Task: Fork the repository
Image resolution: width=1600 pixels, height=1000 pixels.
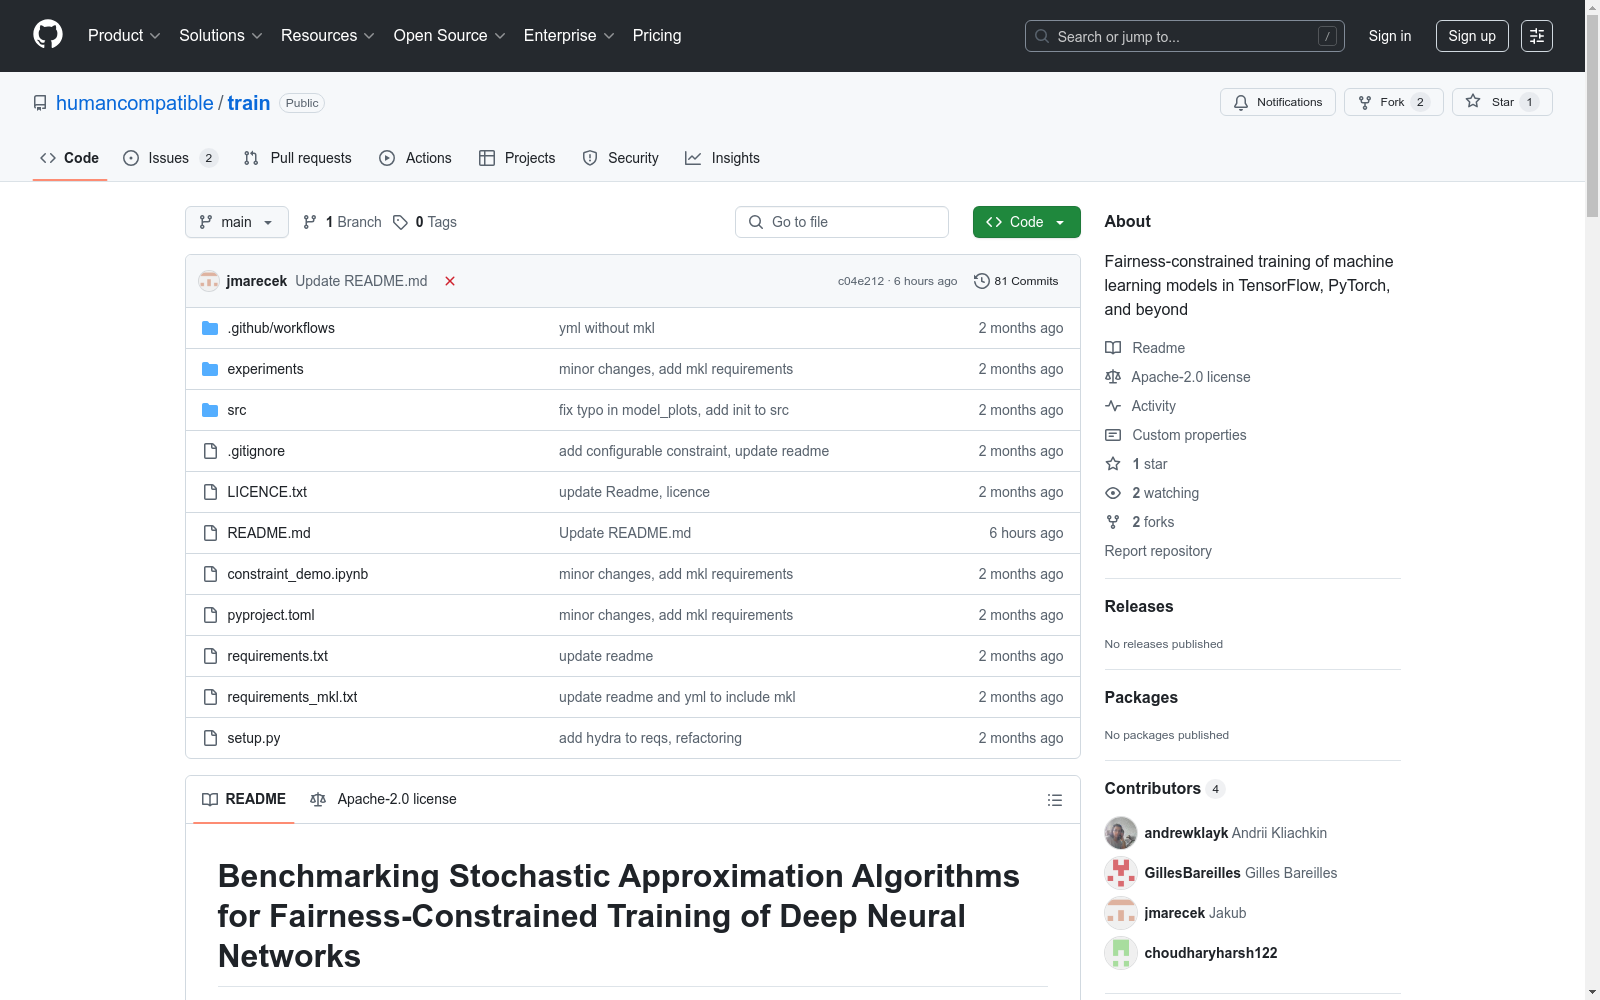Action: [1393, 102]
